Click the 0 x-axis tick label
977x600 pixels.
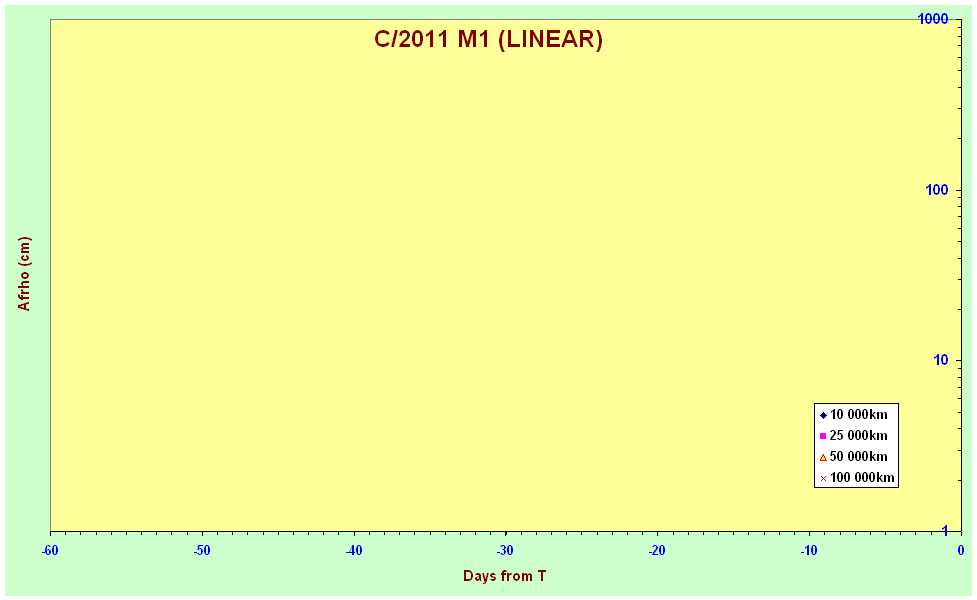pos(961,550)
